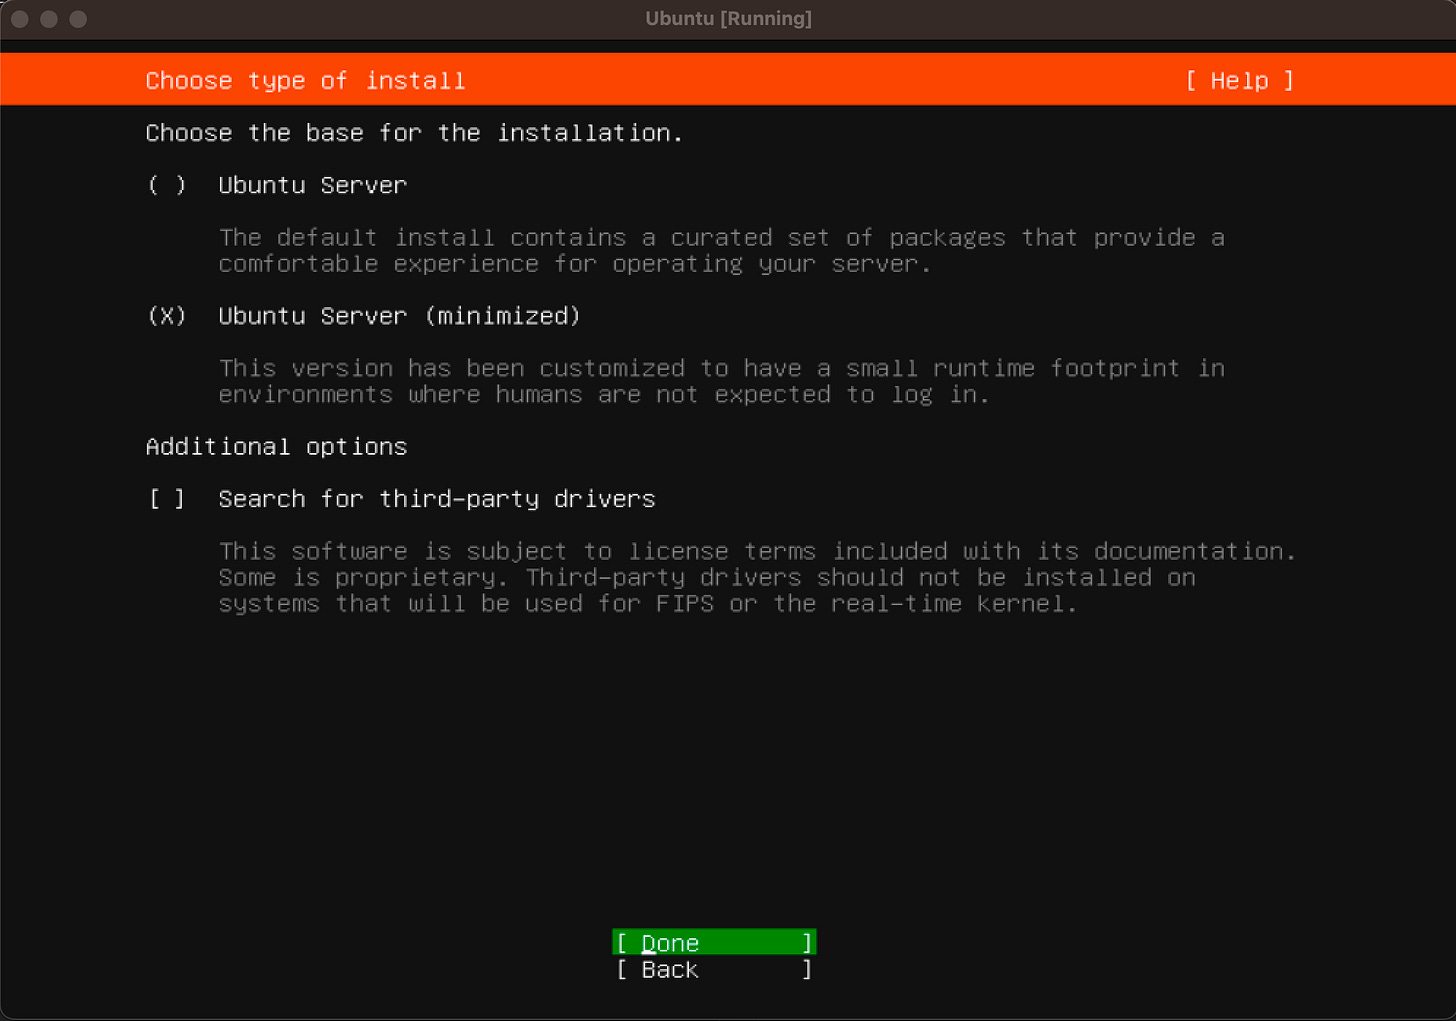Click the default install description text
Image resolution: width=1456 pixels, height=1021 pixels.
[721, 250]
